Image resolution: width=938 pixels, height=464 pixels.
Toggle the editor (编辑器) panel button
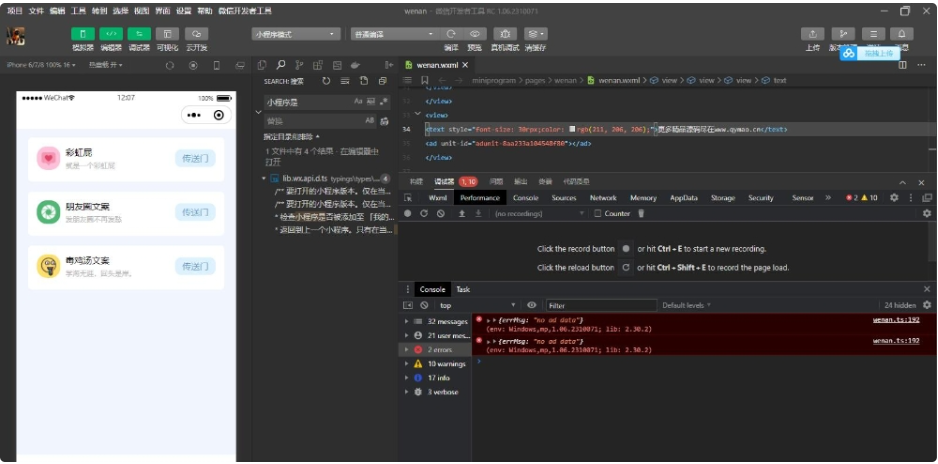[x=110, y=34]
